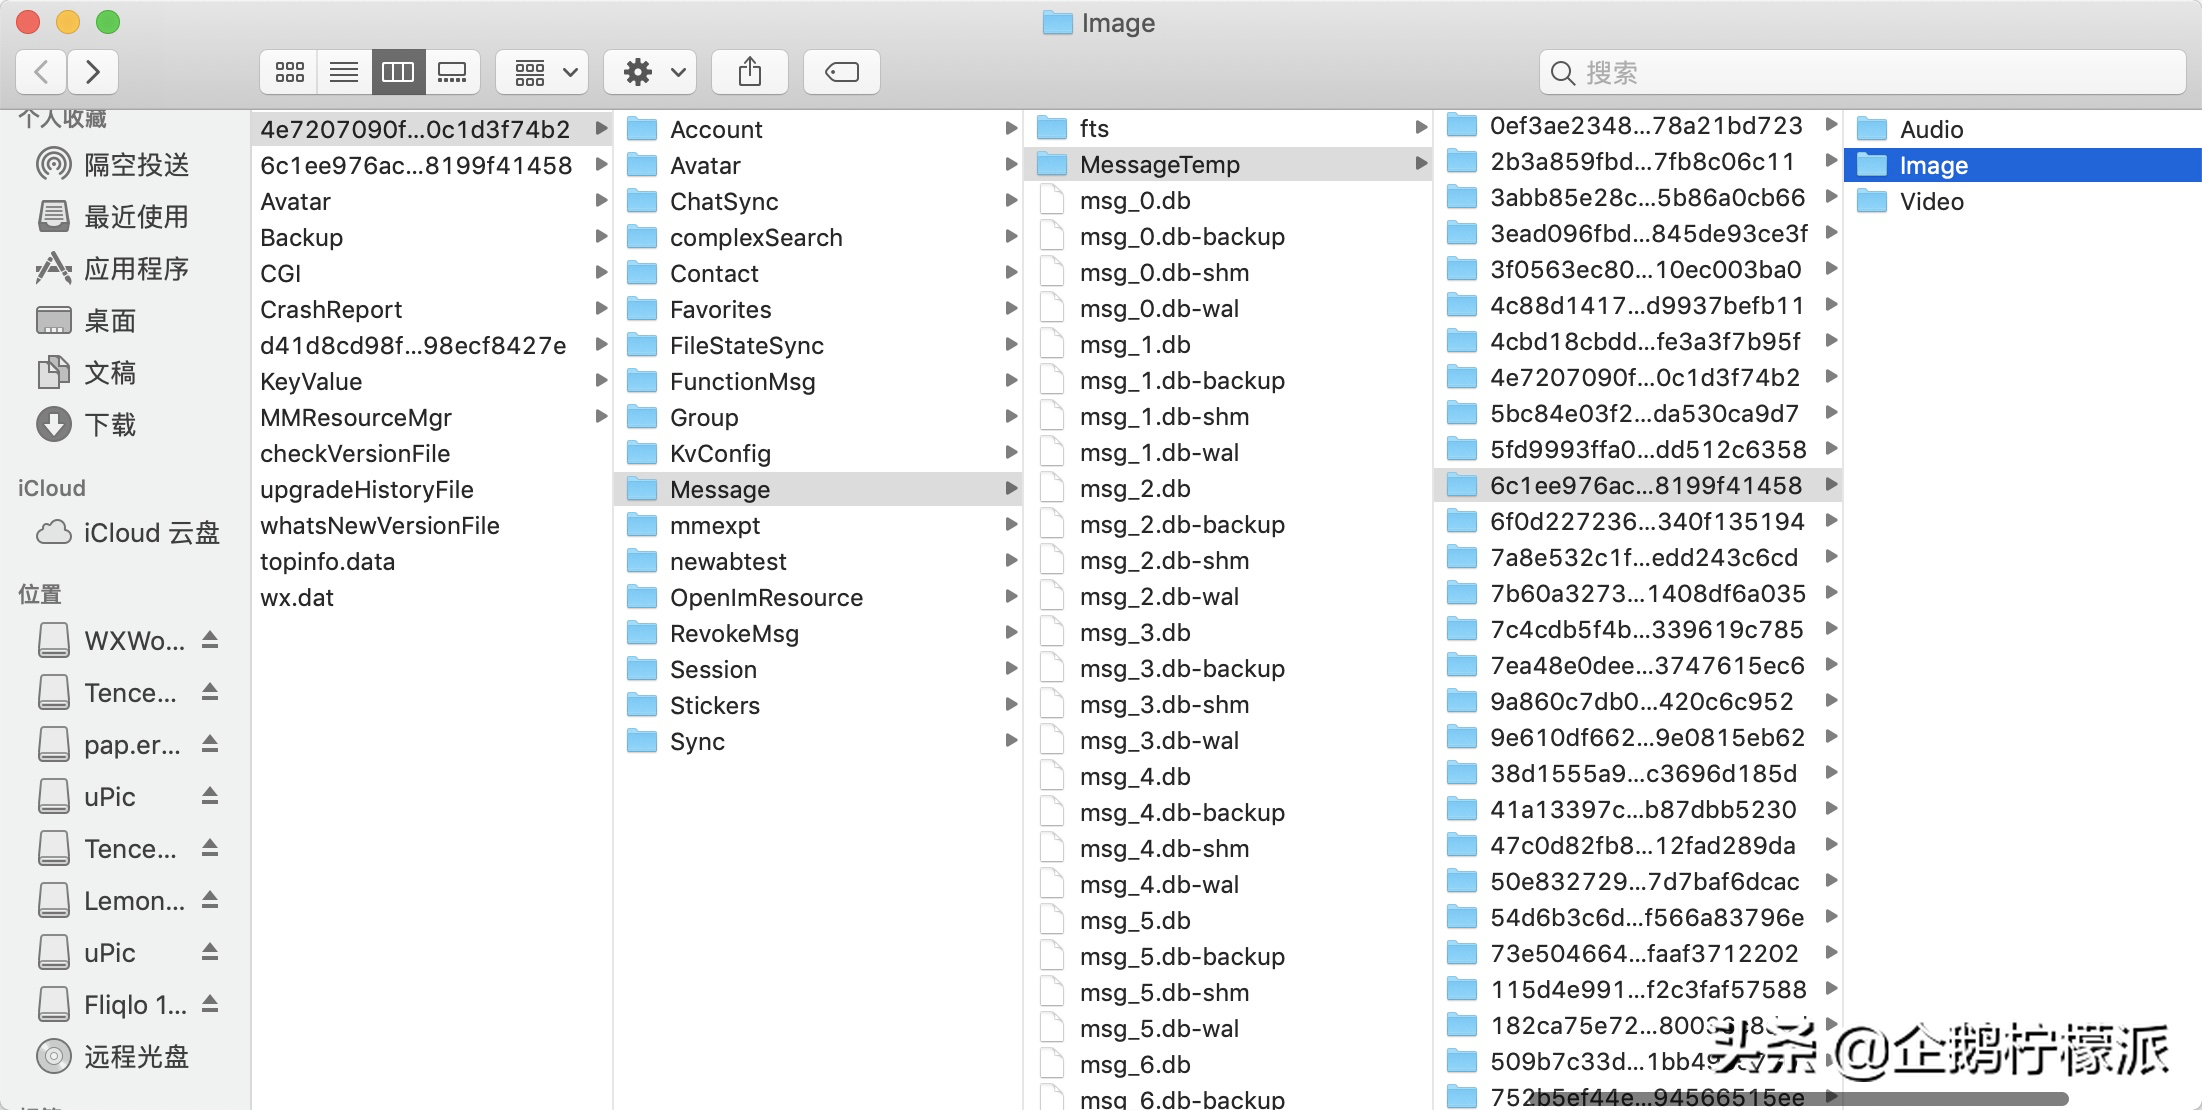The width and height of the screenshot is (2202, 1110).
Task: Expand the fts folder arrow
Action: point(1421,128)
